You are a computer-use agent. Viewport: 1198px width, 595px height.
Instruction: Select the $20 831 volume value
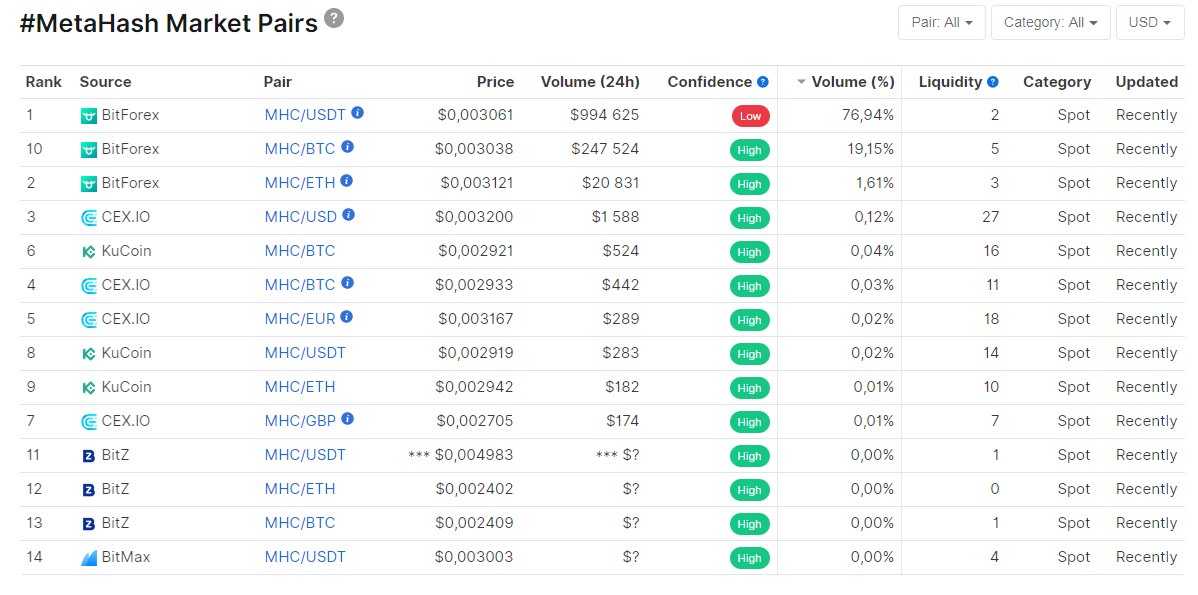click(x=610, y=183)
